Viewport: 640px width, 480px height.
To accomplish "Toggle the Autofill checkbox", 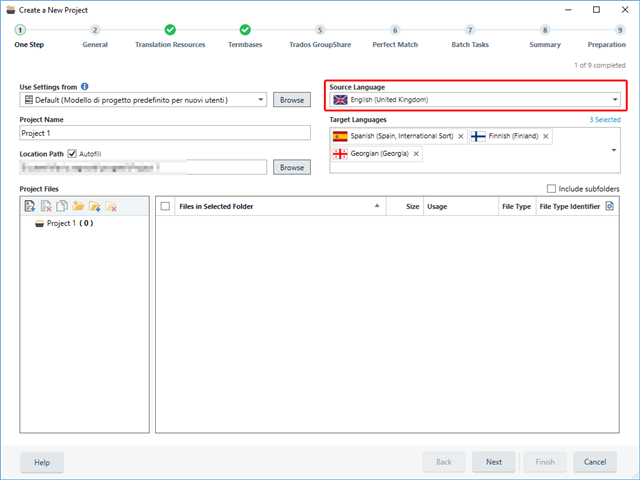I will (72, 153).
